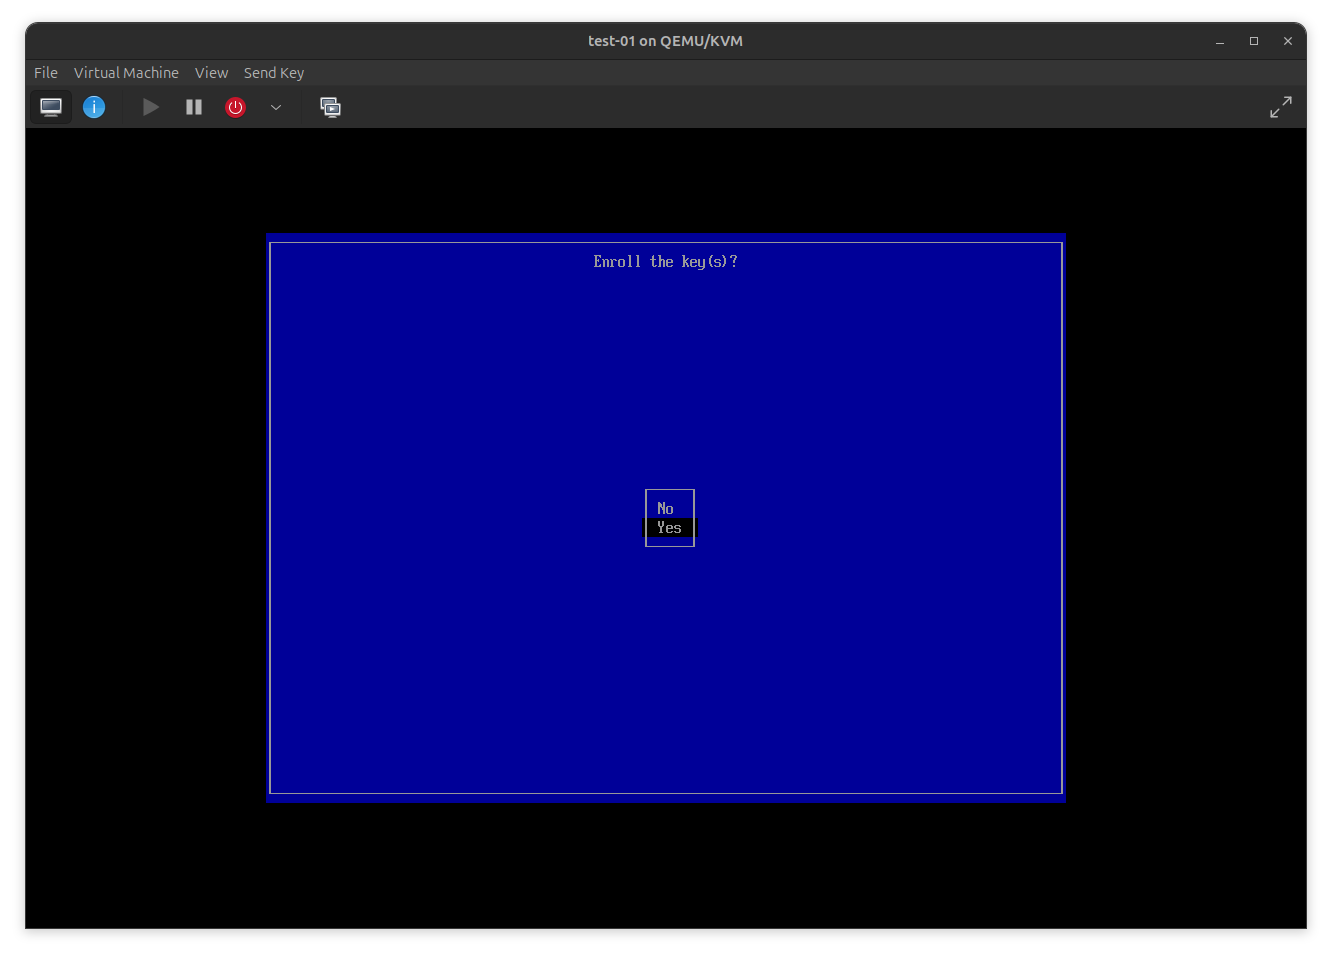Open the File menu

tap(45, 72)
